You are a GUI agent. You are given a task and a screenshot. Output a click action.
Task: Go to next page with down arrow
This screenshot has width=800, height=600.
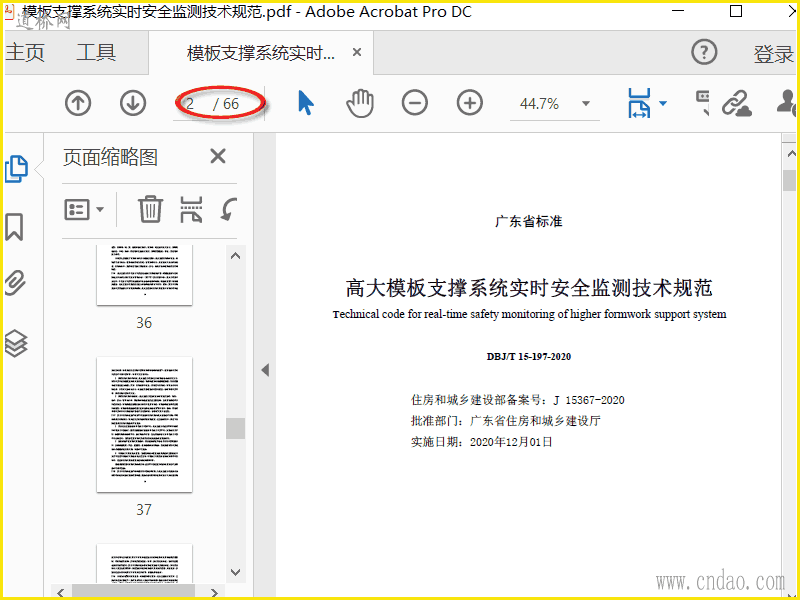(x=133, y=103)
